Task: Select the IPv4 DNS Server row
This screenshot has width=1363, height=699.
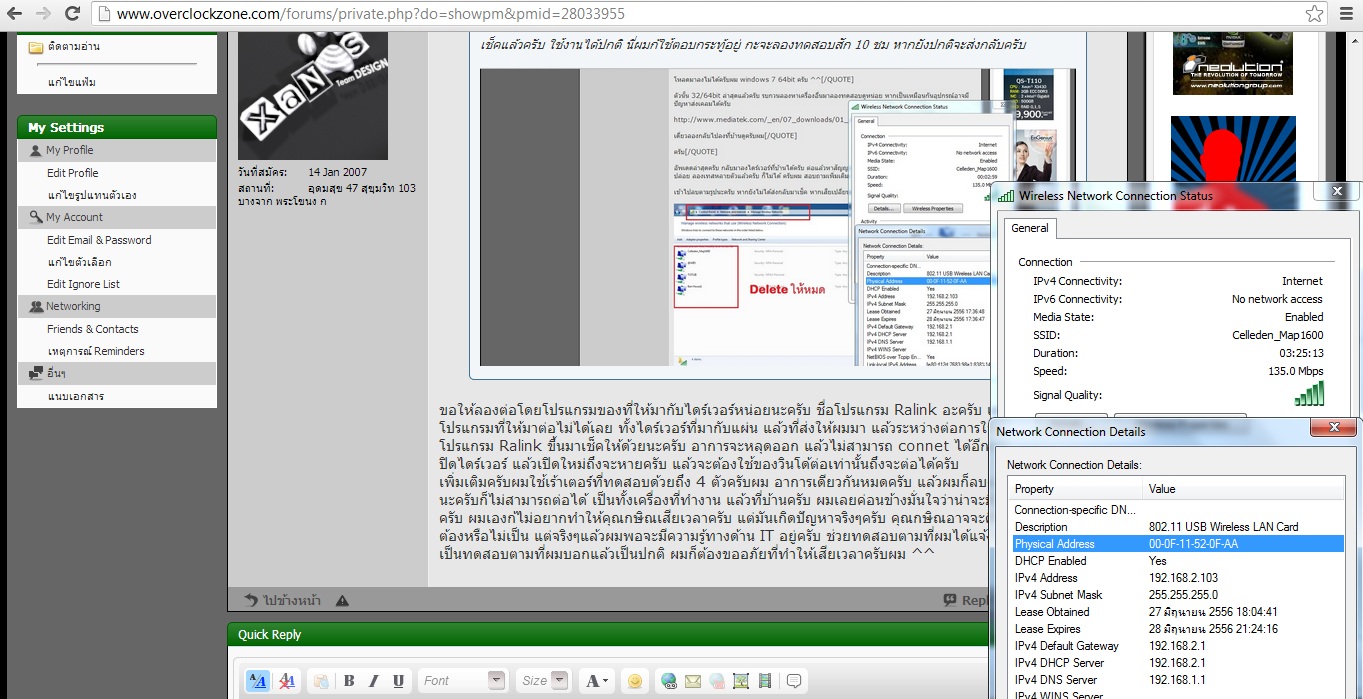Action: point(1178,680)
